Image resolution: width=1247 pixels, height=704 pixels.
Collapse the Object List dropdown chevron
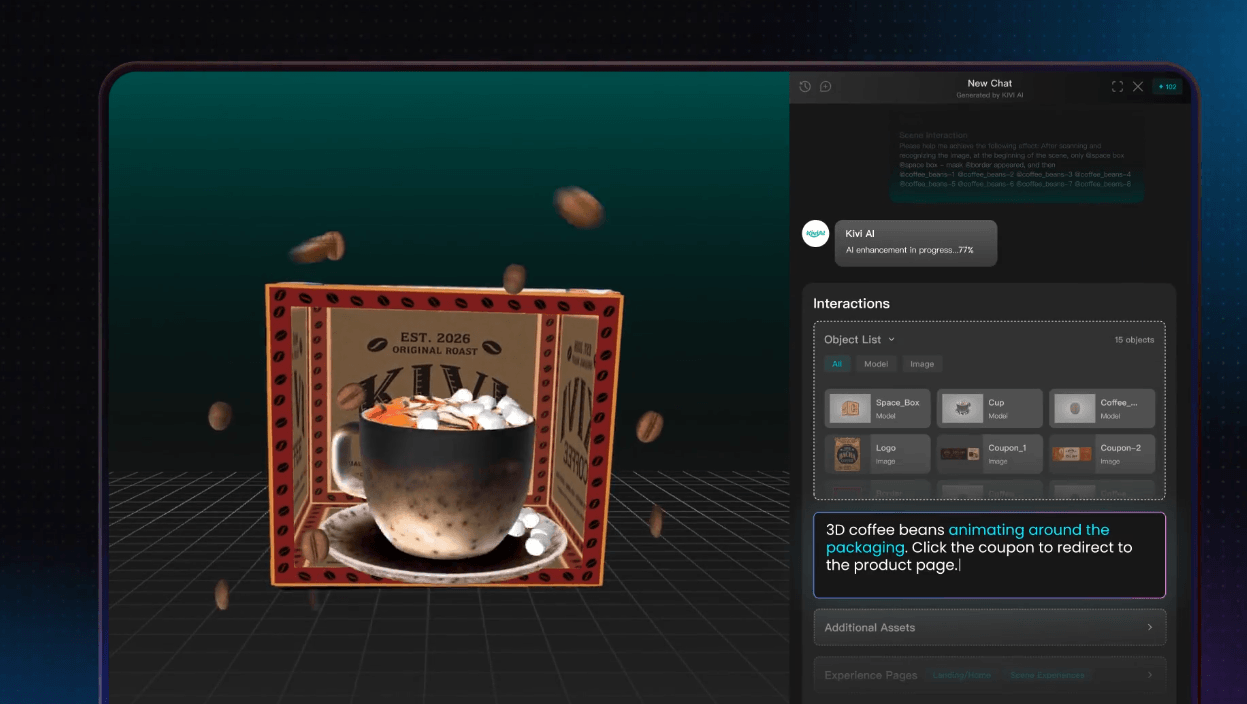pyautogui.click(x=892, y=340)
